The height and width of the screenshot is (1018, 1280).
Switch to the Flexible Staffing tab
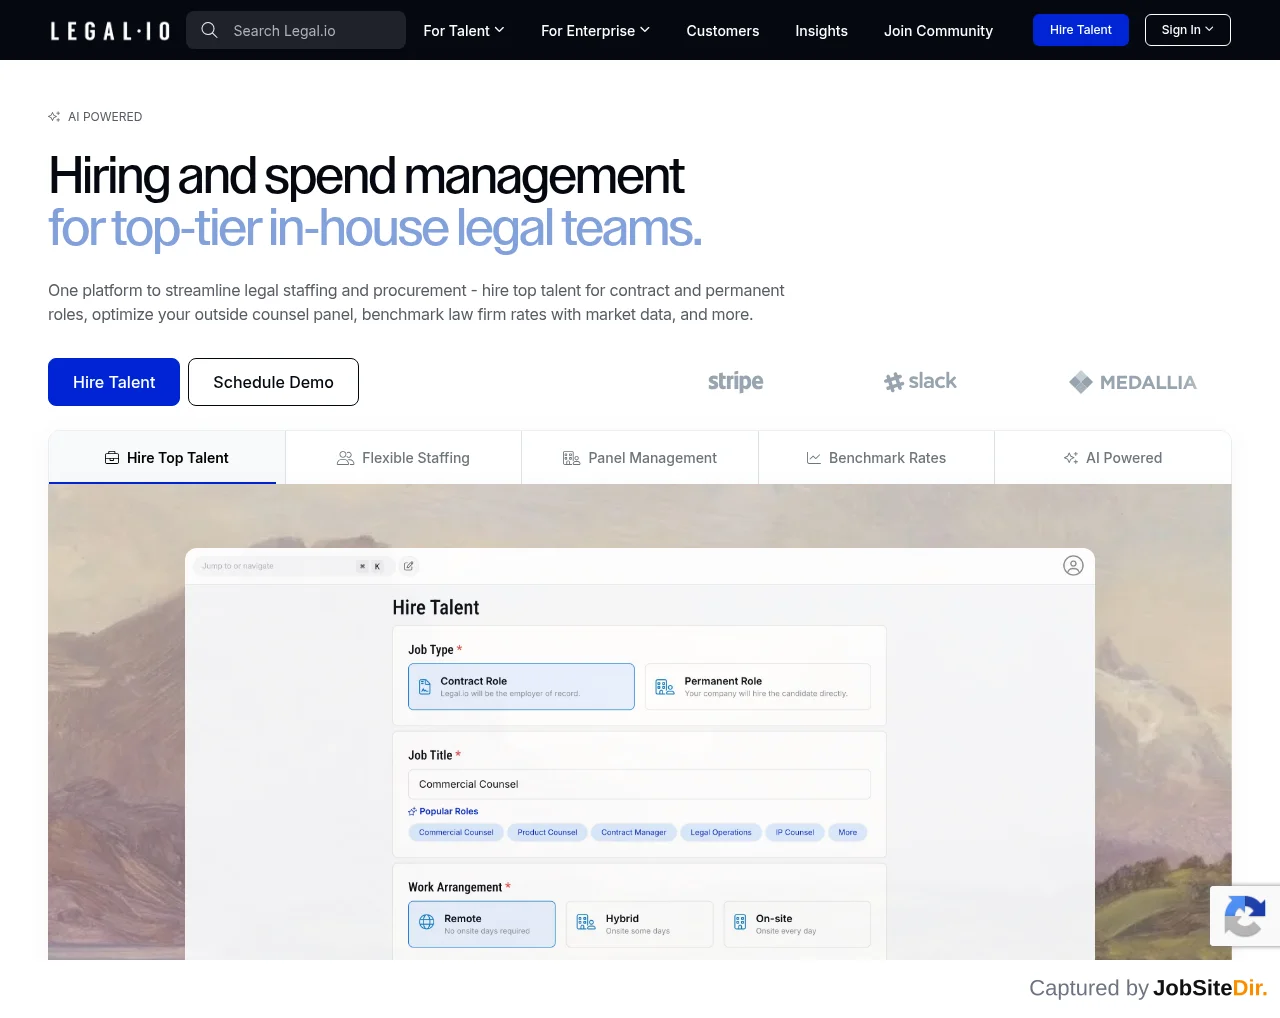403,458
